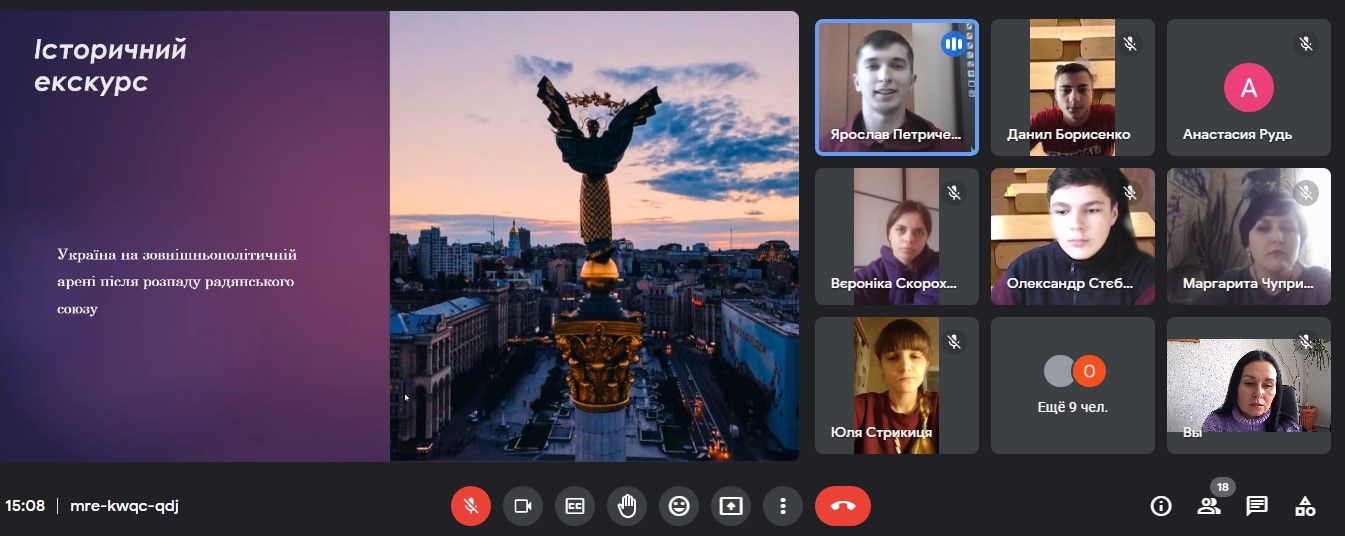Click the Юля Стрикиця video tile
Screen dimensions: 1345x536
[896, 385]
